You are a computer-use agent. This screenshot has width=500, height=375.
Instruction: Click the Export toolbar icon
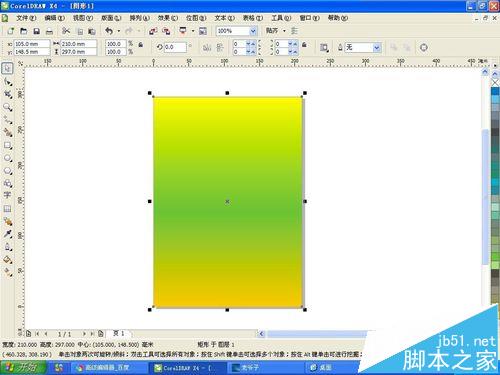[x=166, y=31]
